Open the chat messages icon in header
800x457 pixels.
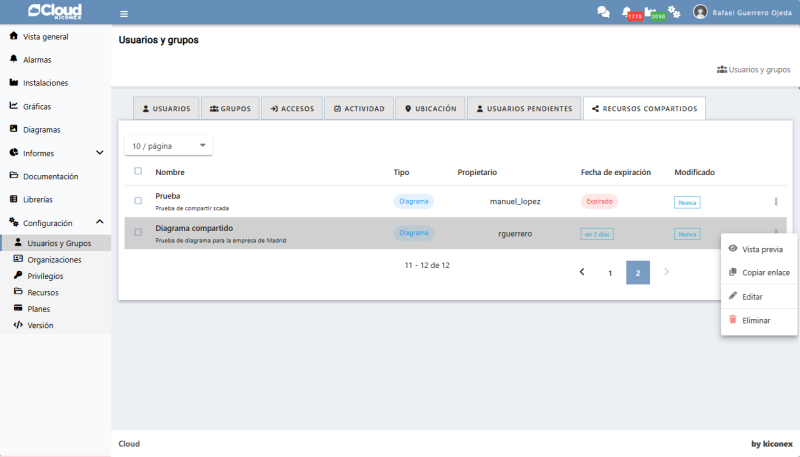click(x=603, y=12)
